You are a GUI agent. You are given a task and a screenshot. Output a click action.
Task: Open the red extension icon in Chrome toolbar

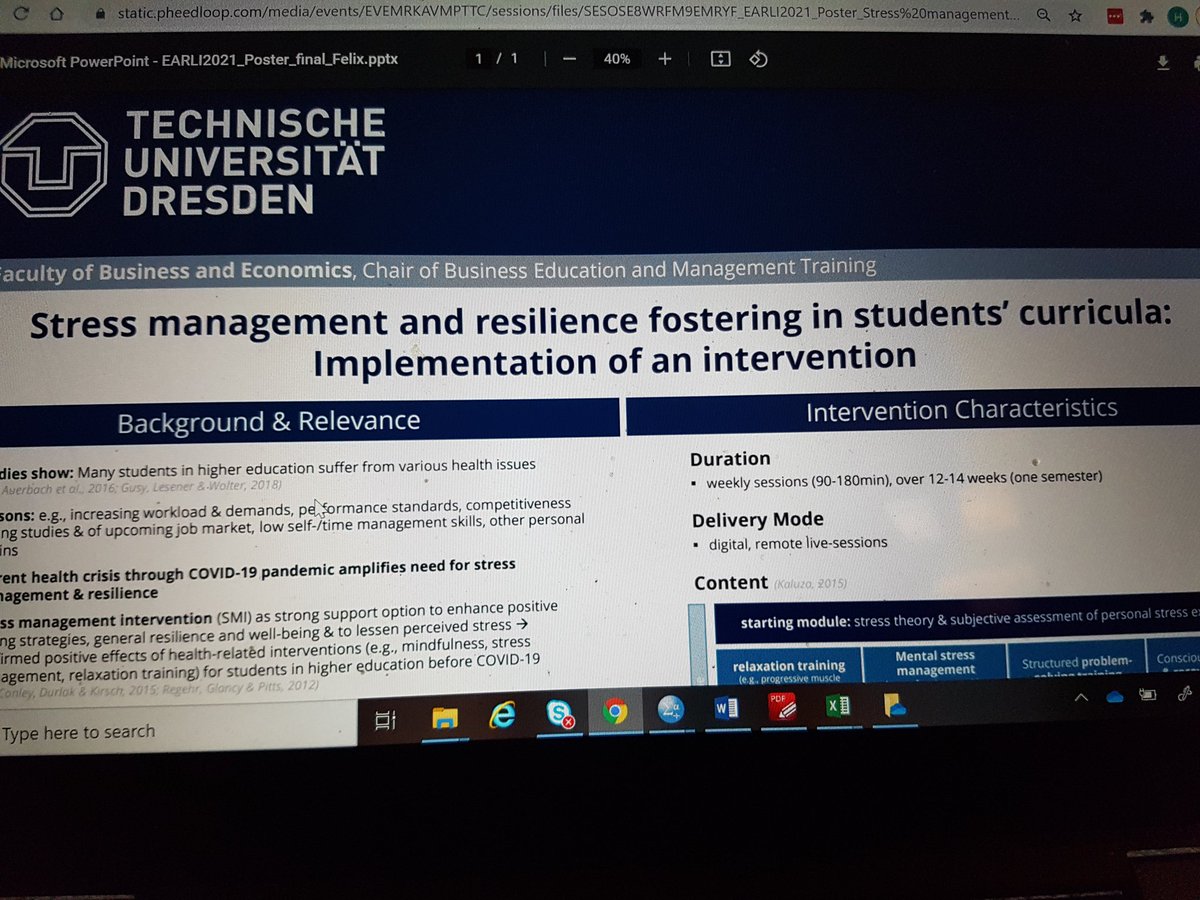(x=1116, y=16)
